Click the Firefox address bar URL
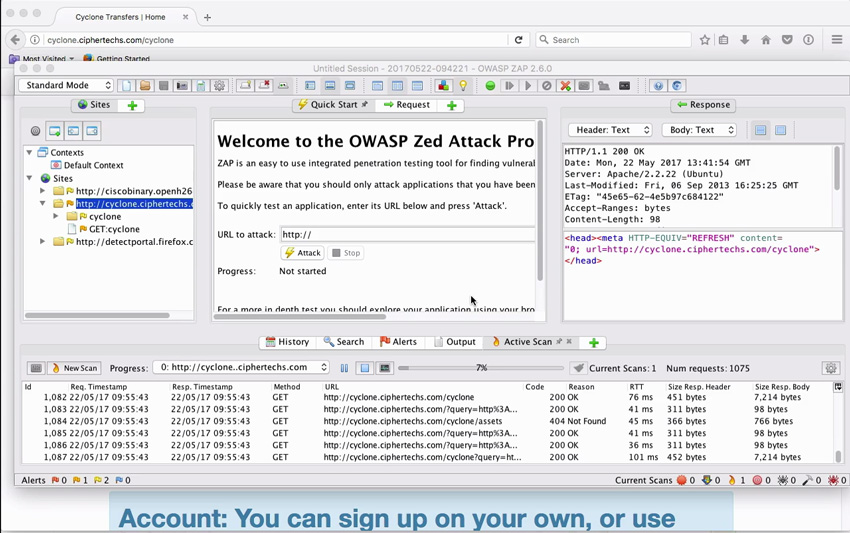Viewport: 850px width, 533px height. coord(111,40)
